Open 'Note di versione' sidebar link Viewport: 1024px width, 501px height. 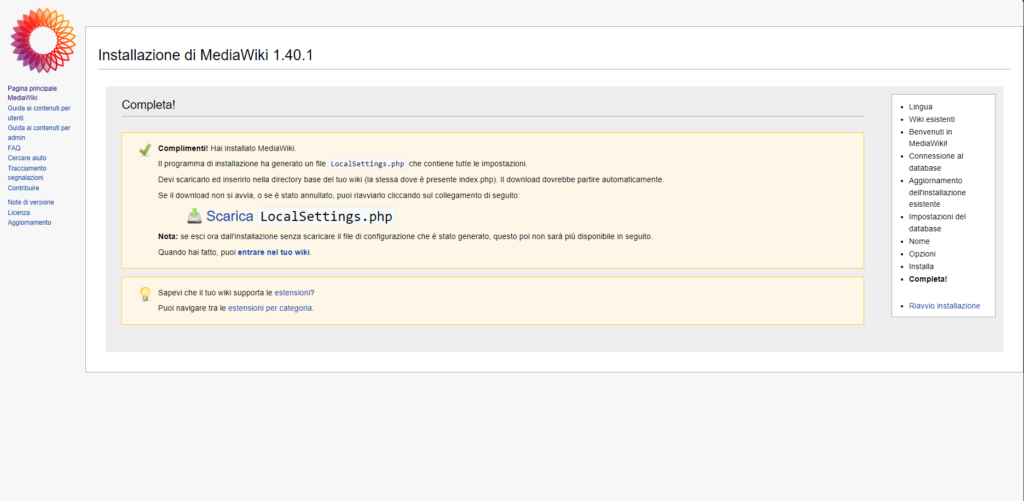pyautogui.click(x=31, y=202)
